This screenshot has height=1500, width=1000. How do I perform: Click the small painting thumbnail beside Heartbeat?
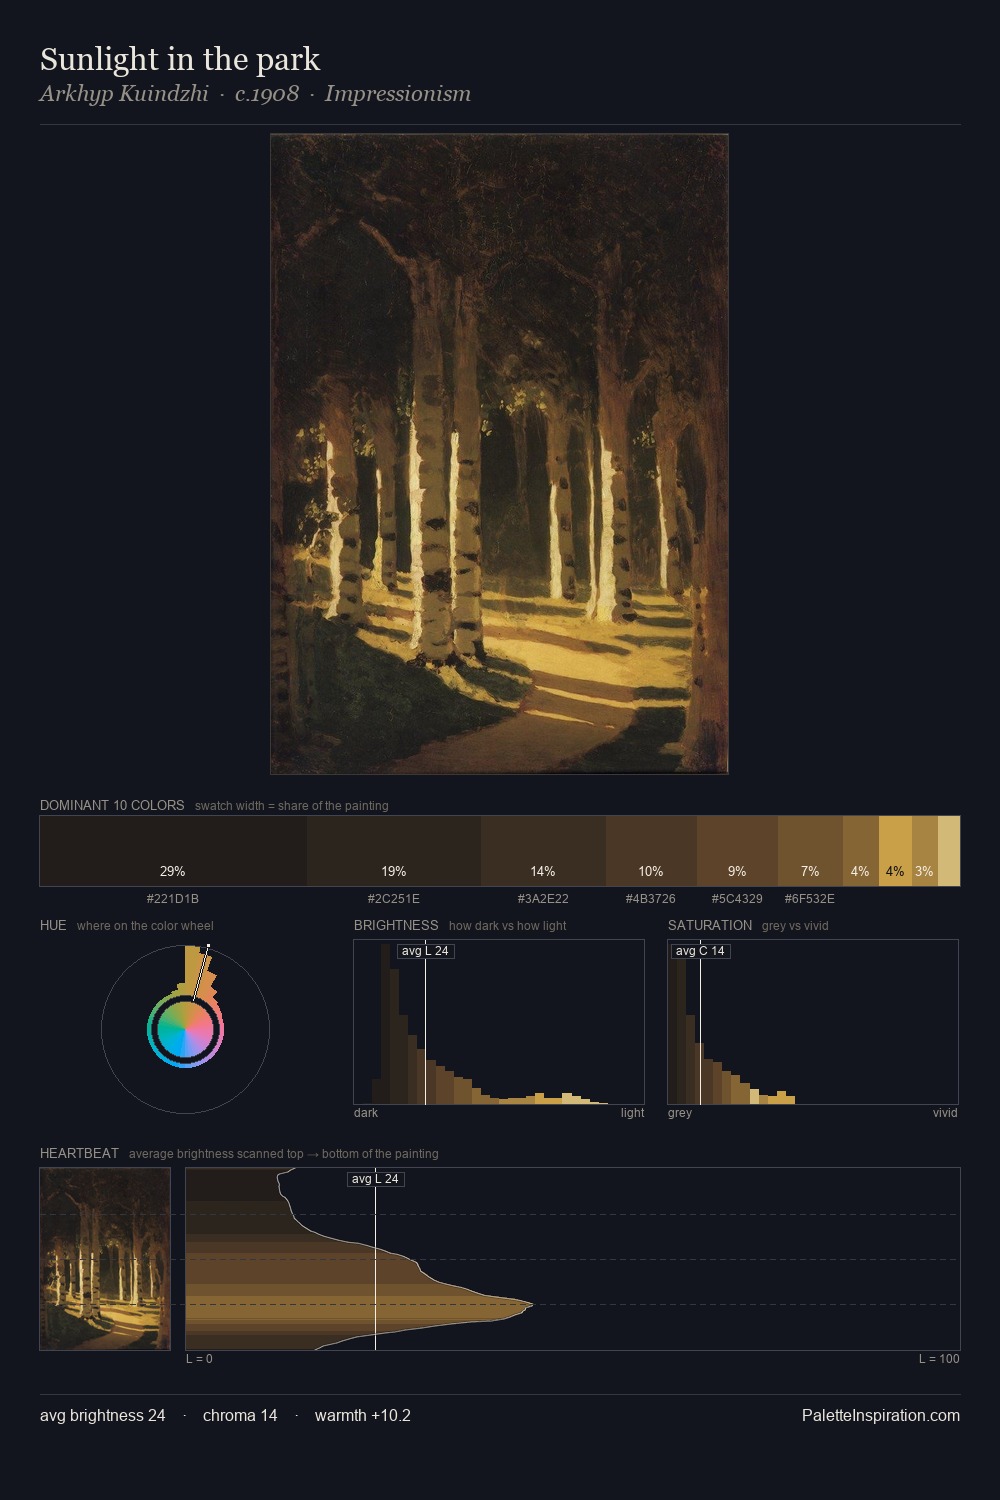(x=105, y=1259)
